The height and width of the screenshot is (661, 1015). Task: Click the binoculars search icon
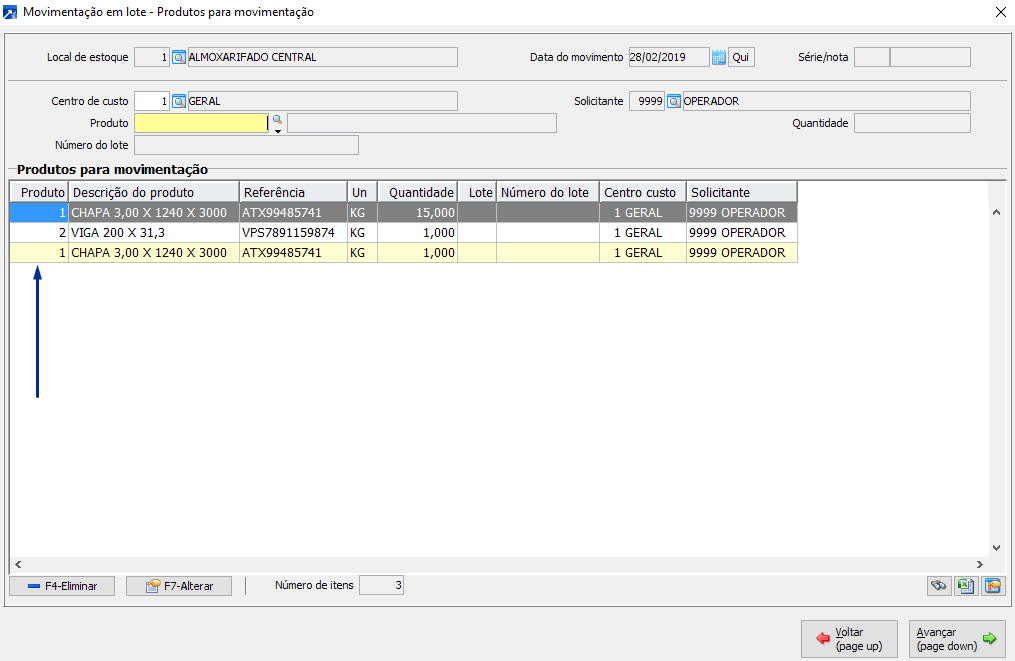tap(938, 586)
